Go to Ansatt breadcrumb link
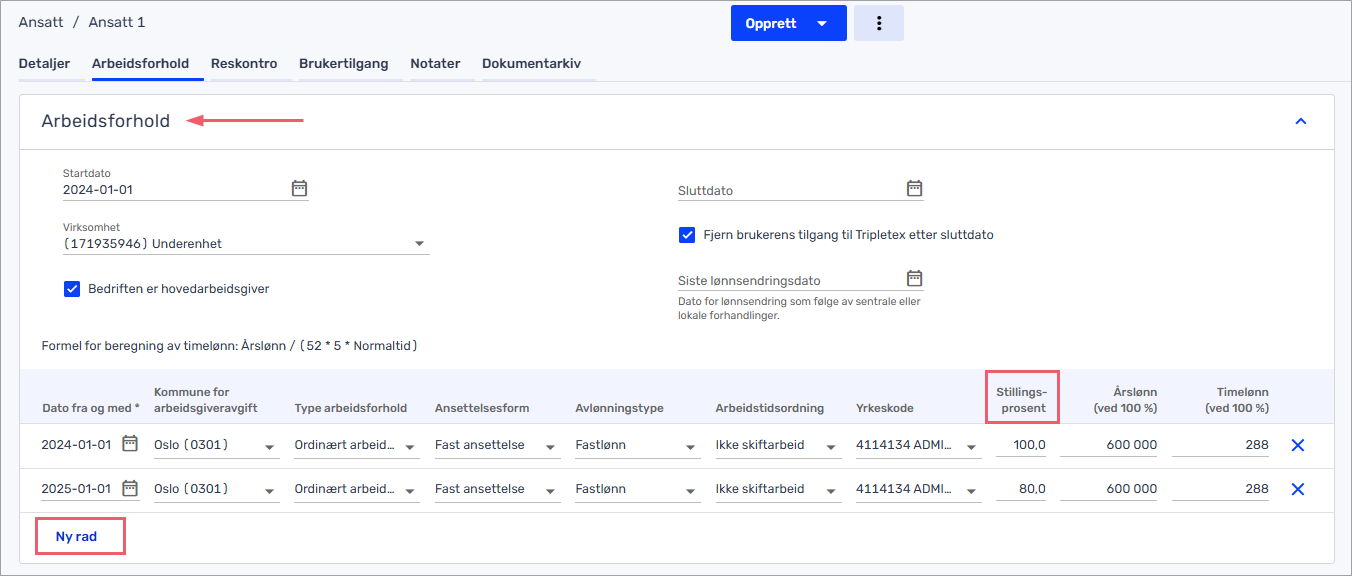 click(x=40, y=22)
